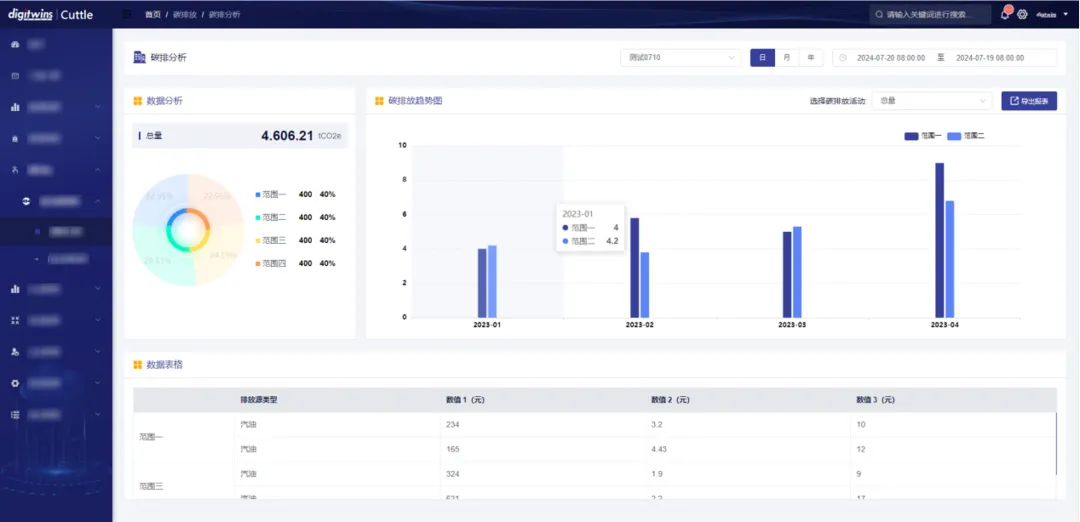
Task: Click the end date 2024-07-19 08:00:00 field
Action: point(990,58)
